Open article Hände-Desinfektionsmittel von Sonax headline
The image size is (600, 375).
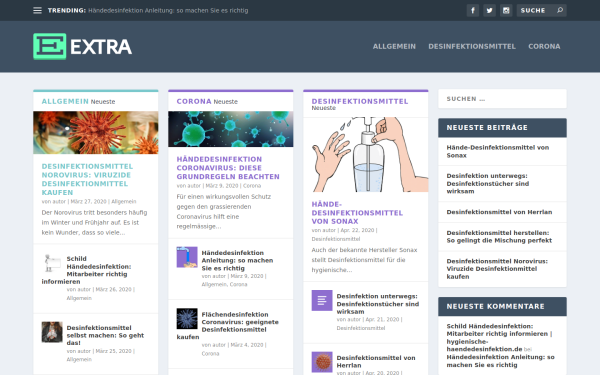tap(357, 213)
